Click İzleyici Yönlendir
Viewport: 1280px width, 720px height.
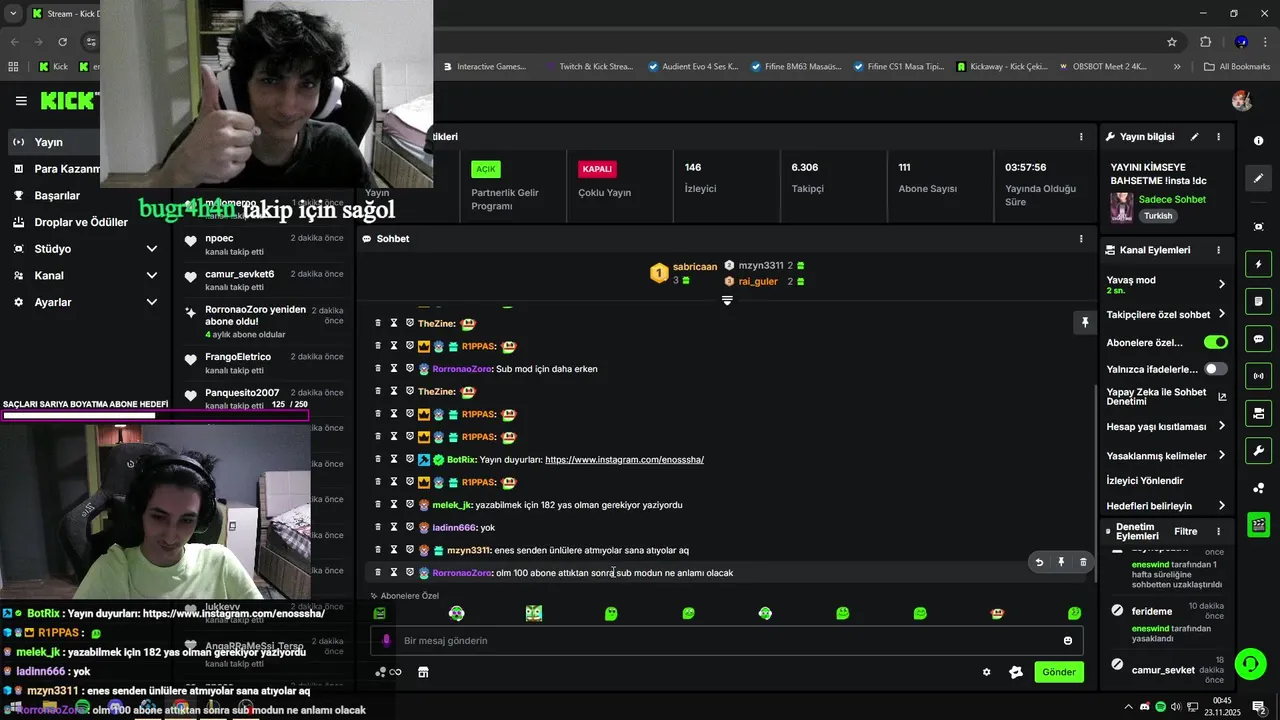coord(1144,481)
